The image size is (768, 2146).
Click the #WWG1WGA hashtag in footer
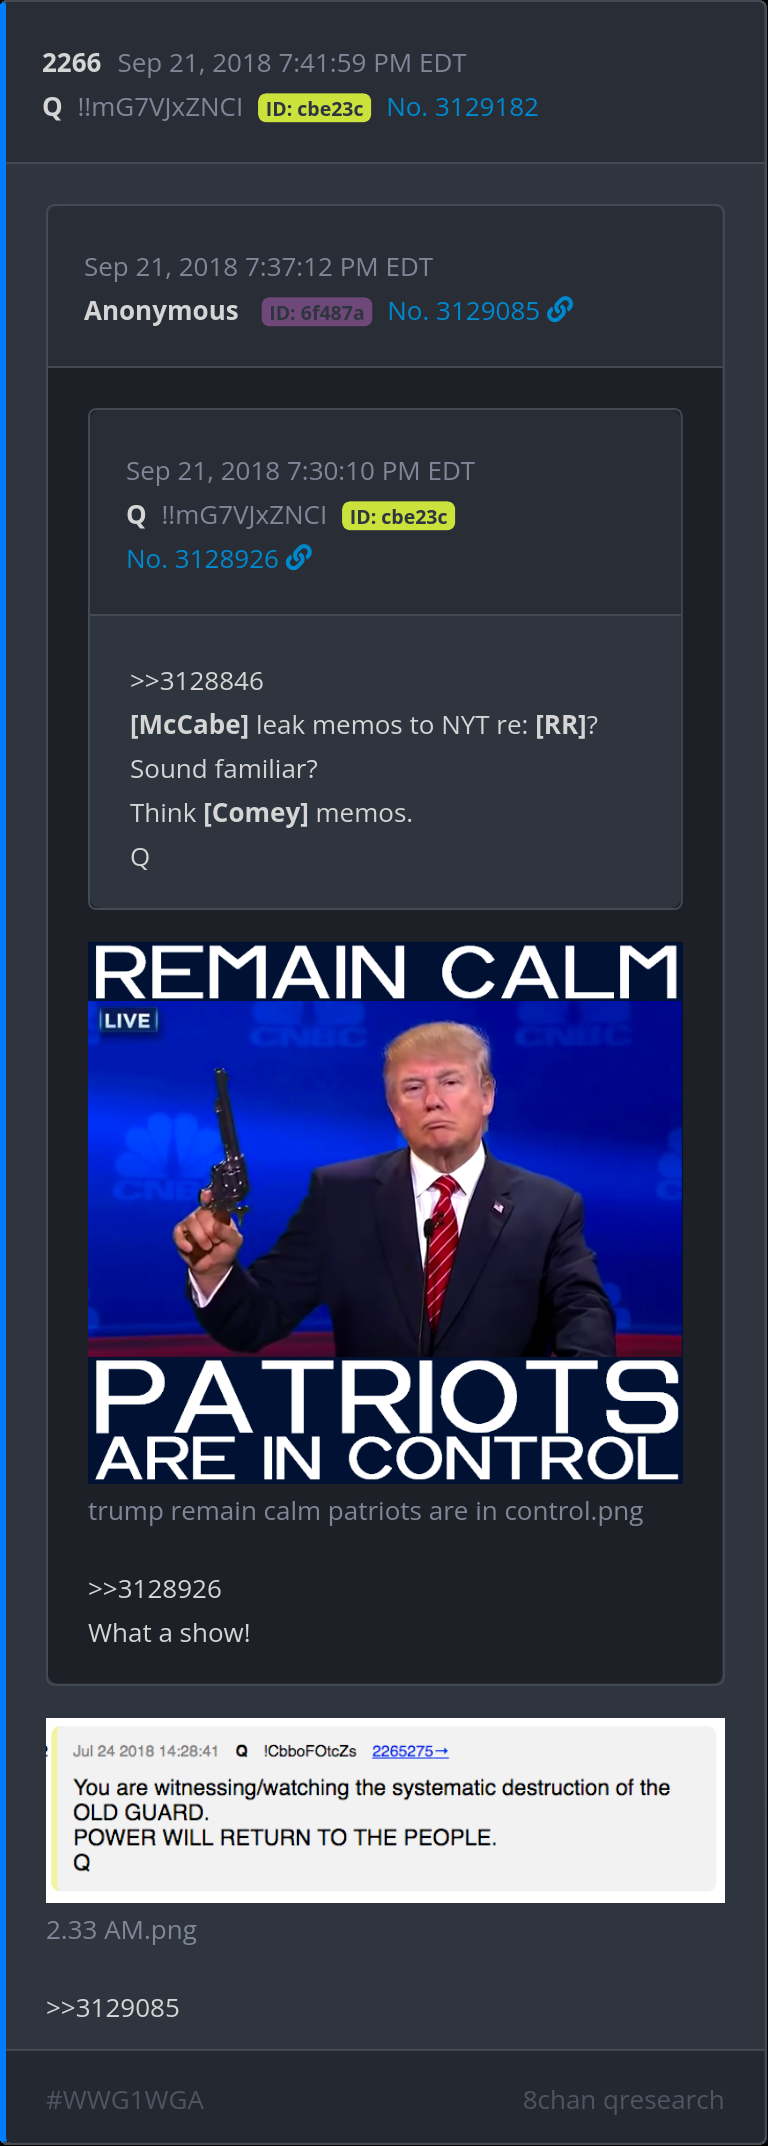coord(125,2100)
